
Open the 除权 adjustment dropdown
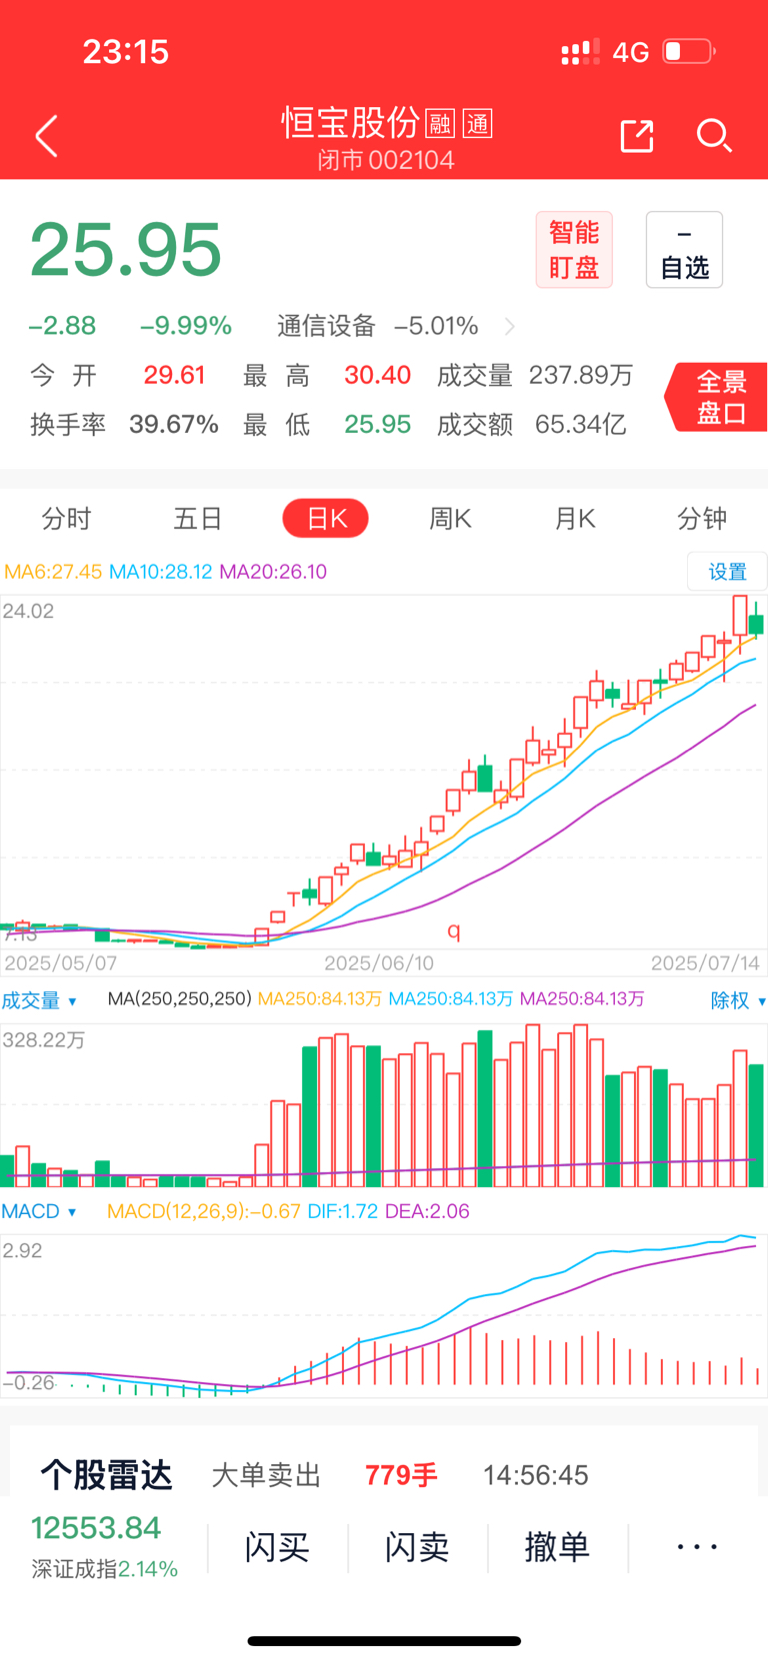point(738,1000)
